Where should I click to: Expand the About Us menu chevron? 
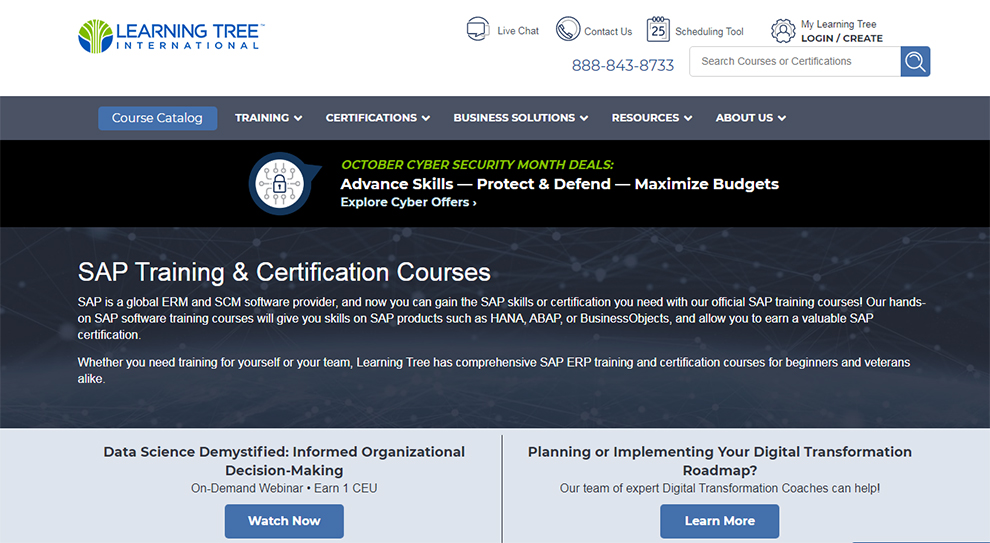(782, 118)
